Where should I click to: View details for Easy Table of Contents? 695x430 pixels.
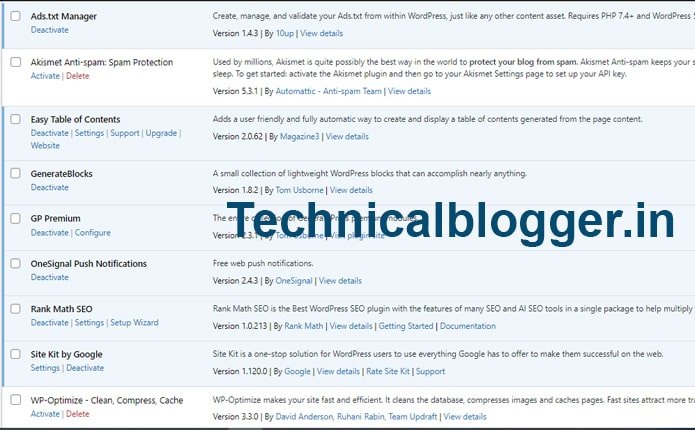(x=347, y=137)
